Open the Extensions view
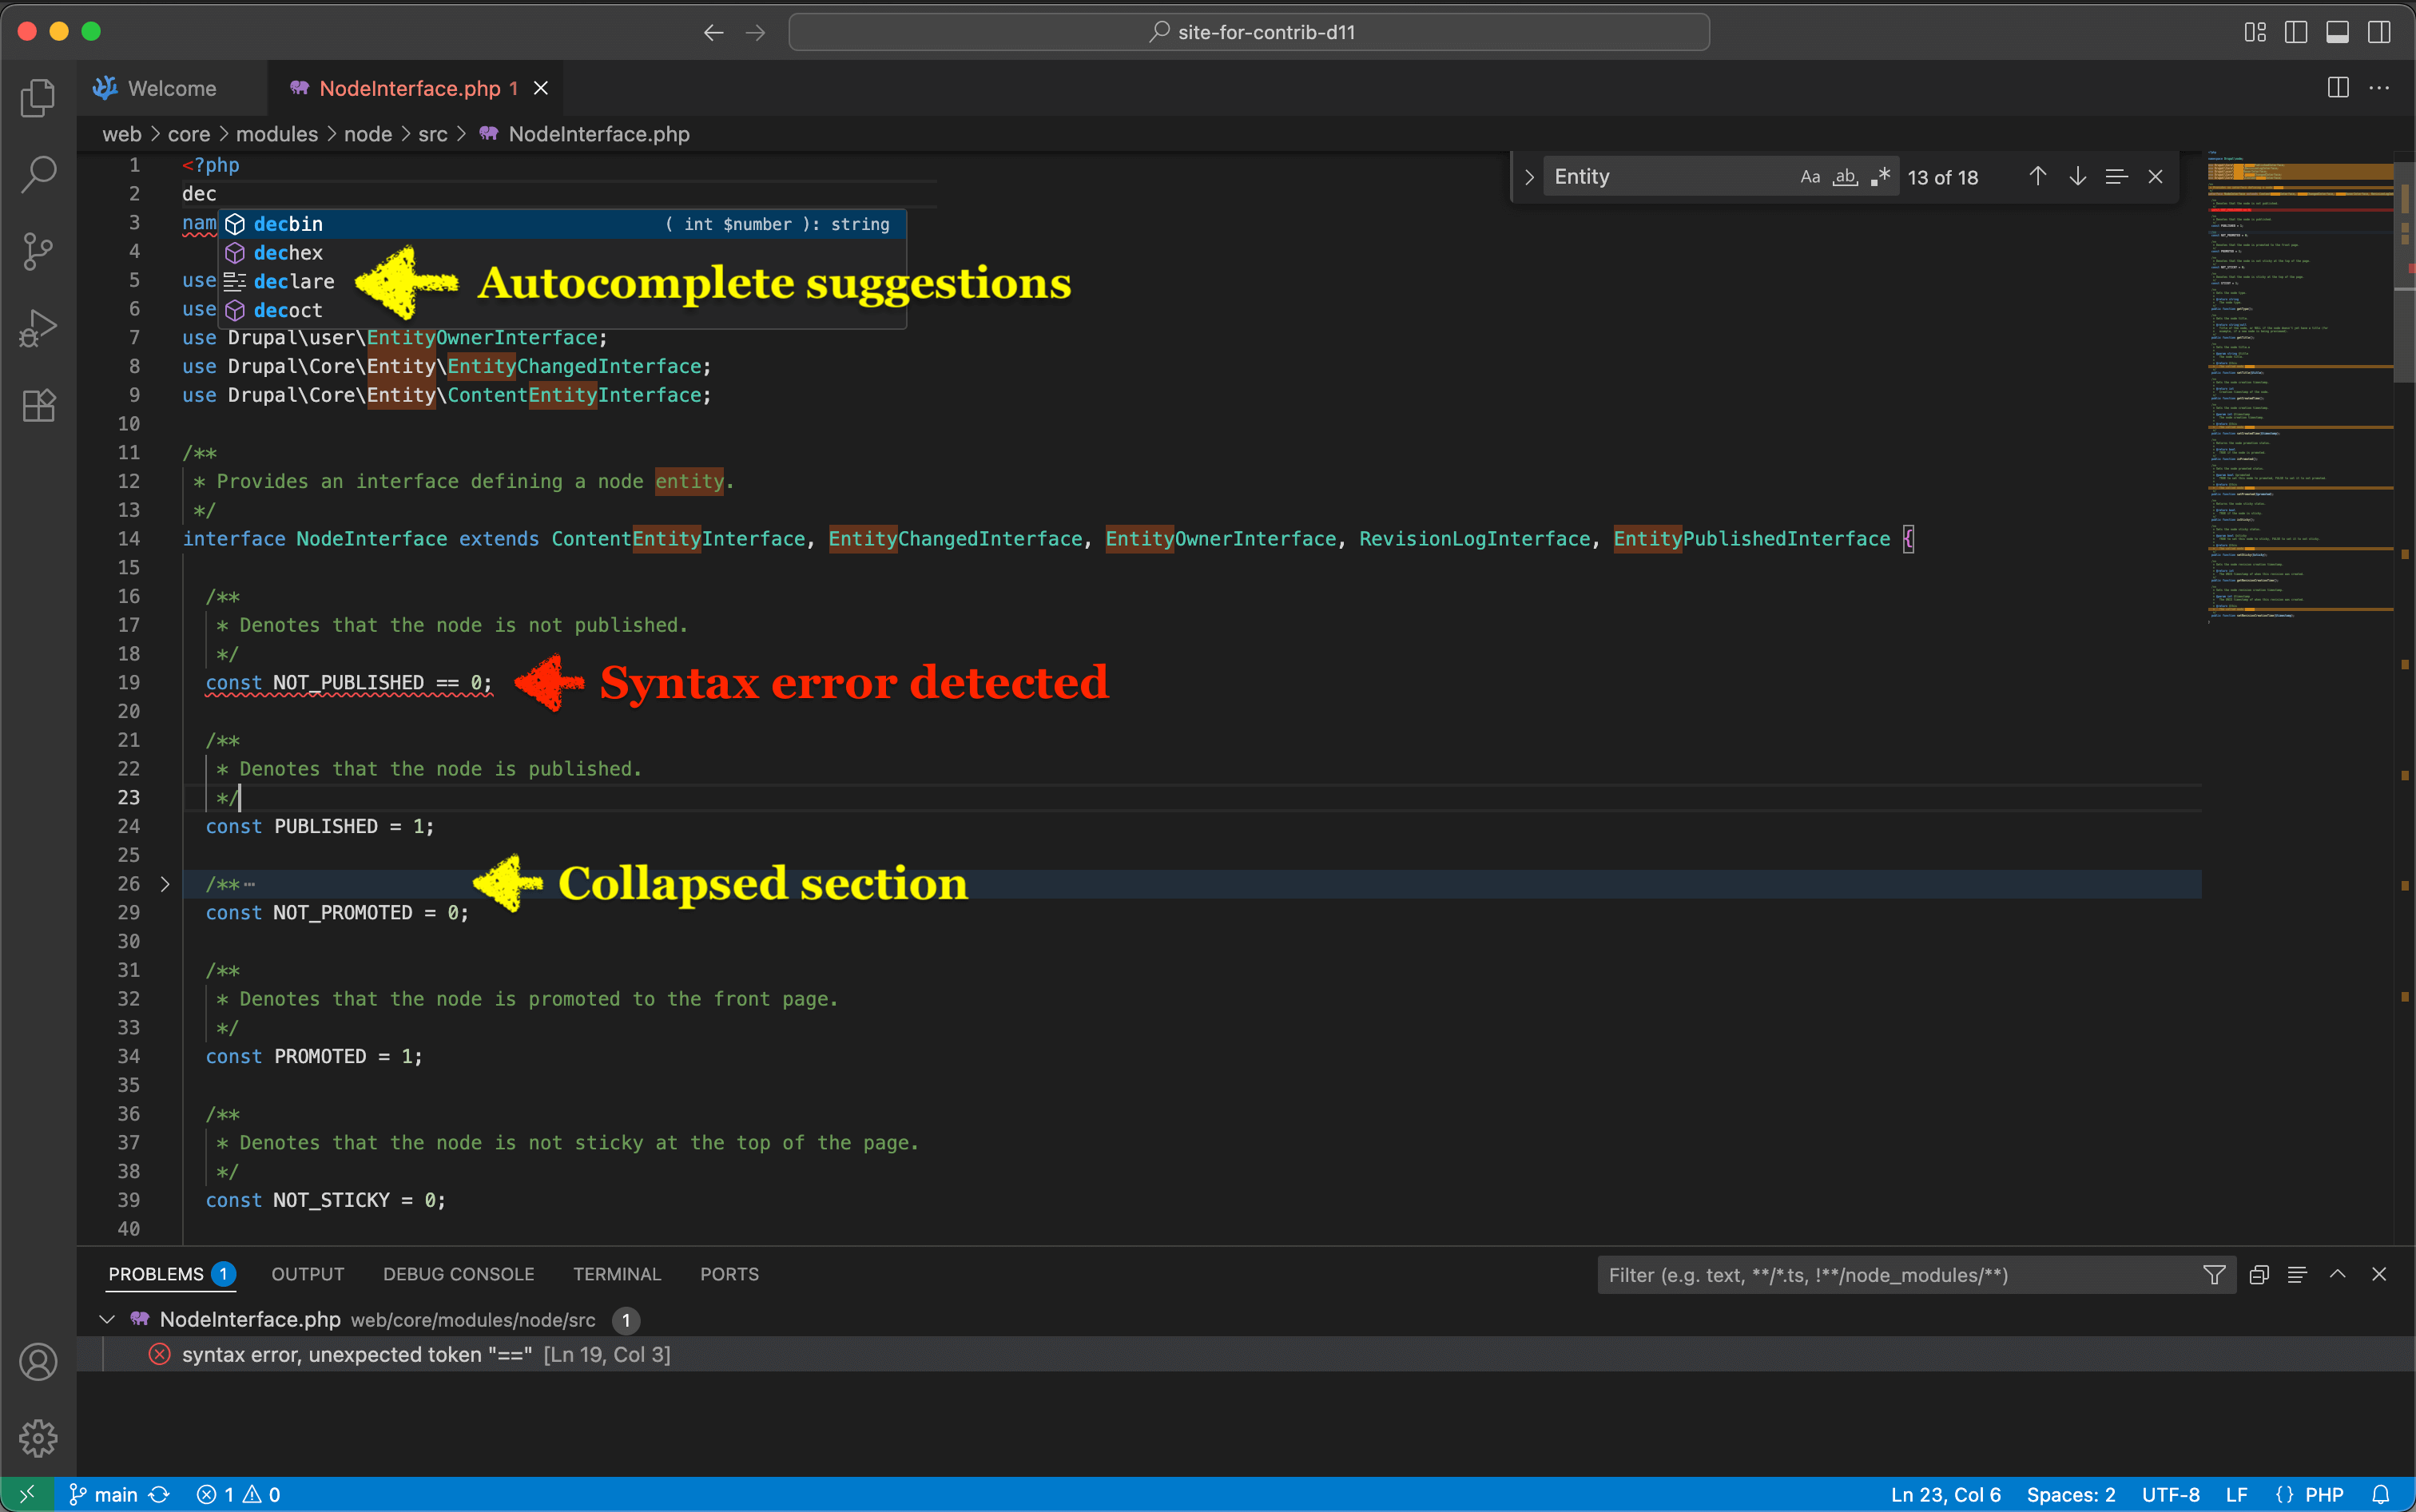 tap(38, 405)
